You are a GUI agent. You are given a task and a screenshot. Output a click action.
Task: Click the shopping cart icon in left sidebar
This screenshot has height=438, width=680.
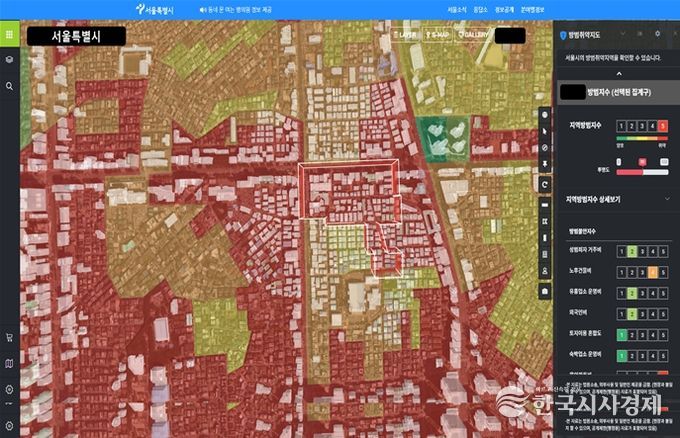9,337
